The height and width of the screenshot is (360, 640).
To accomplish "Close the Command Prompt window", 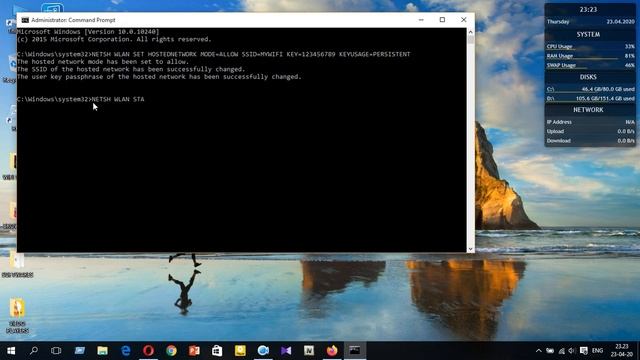I will pyautogui.click(x=464, y=20).
